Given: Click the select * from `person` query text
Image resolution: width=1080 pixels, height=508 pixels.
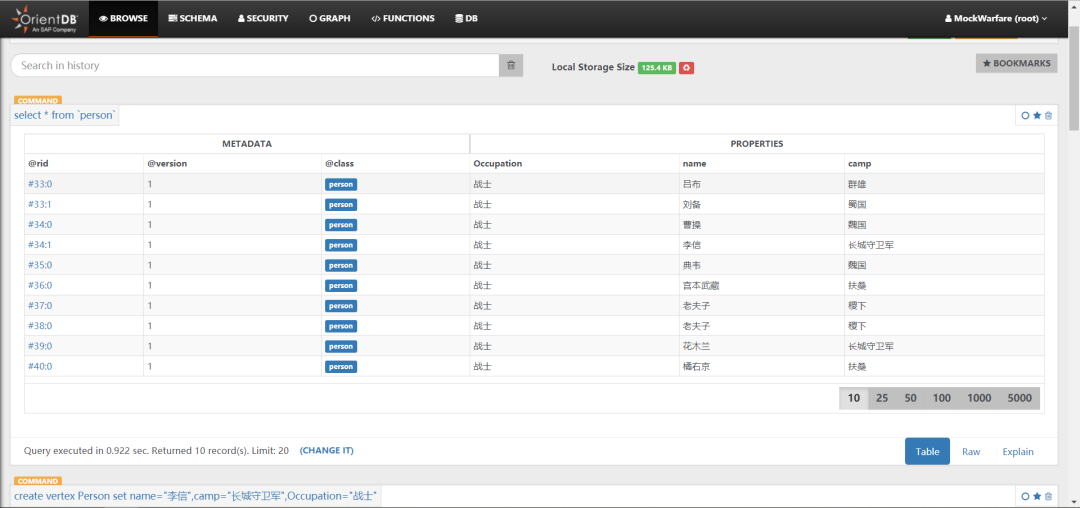Looking at the screenshot, I should point(65,115).
